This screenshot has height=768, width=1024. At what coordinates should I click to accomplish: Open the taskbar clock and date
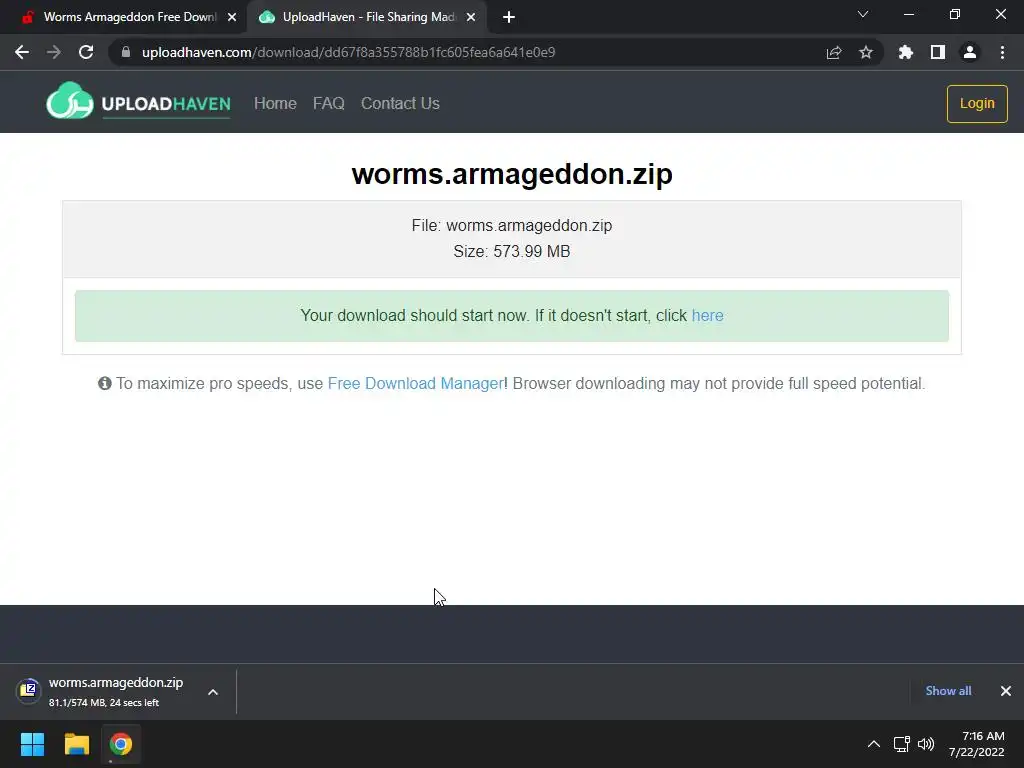976,744
